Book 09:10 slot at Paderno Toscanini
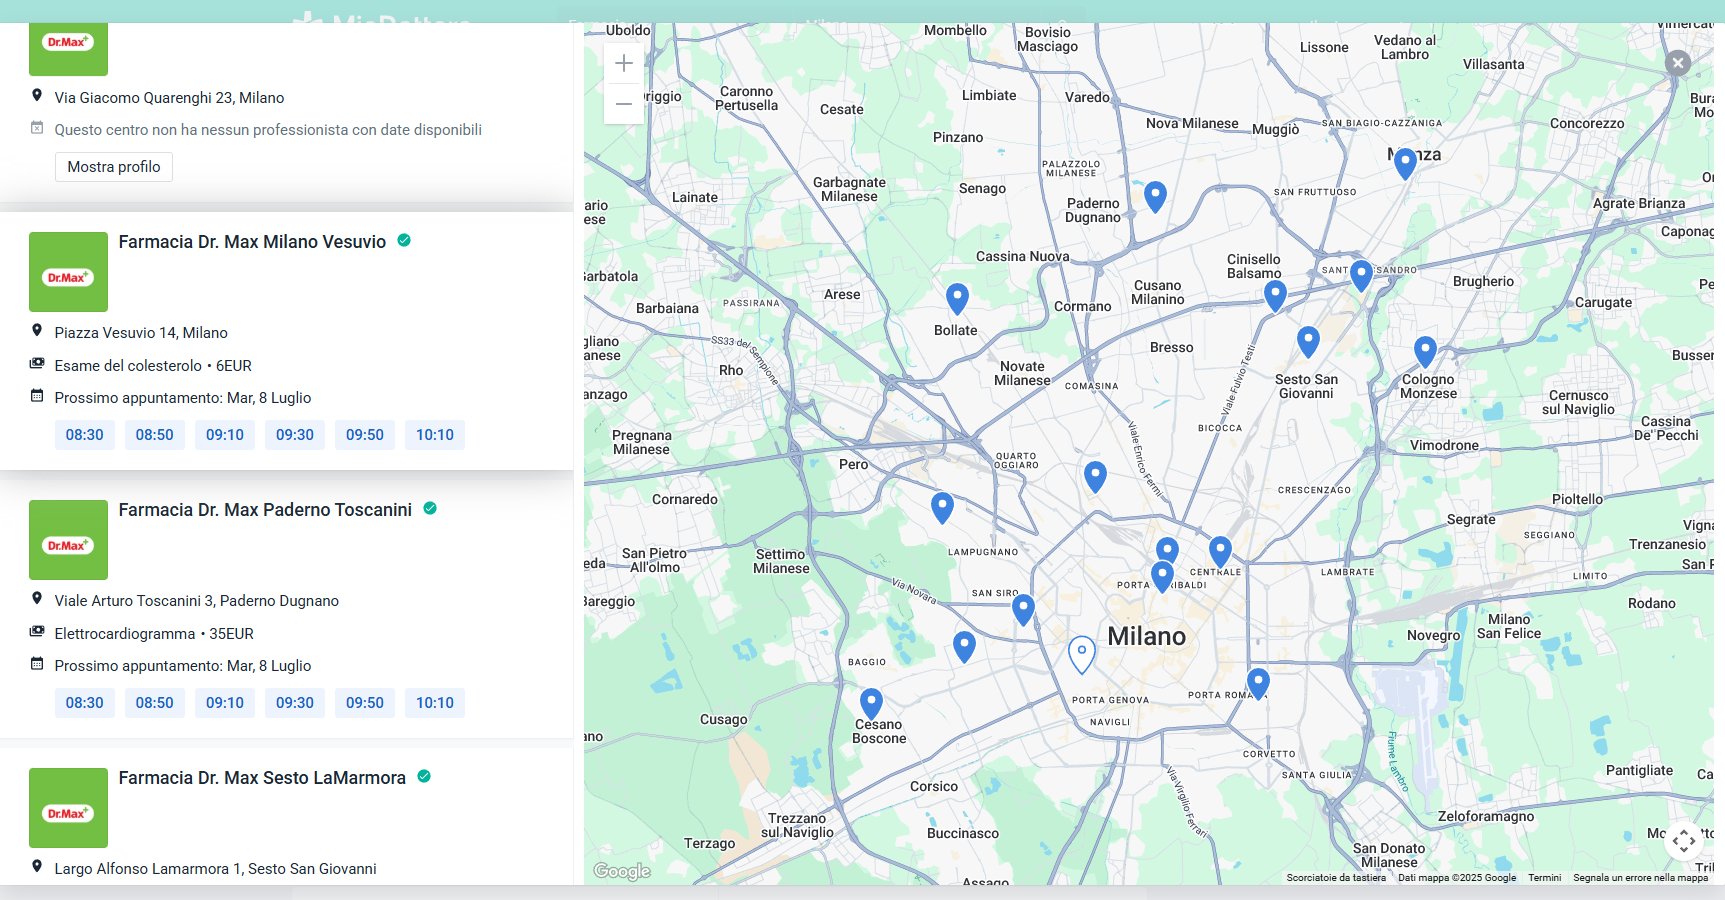 (x=225, y=703)
